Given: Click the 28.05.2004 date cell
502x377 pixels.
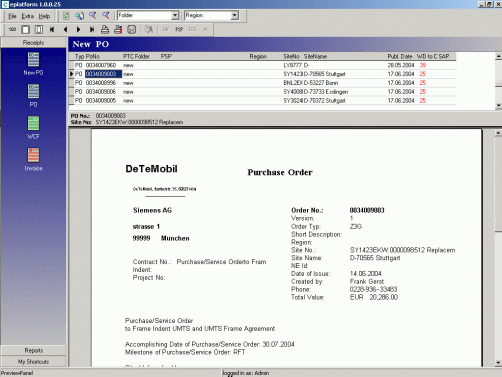Looking at the screenshot, I should [x=401, y=65].
